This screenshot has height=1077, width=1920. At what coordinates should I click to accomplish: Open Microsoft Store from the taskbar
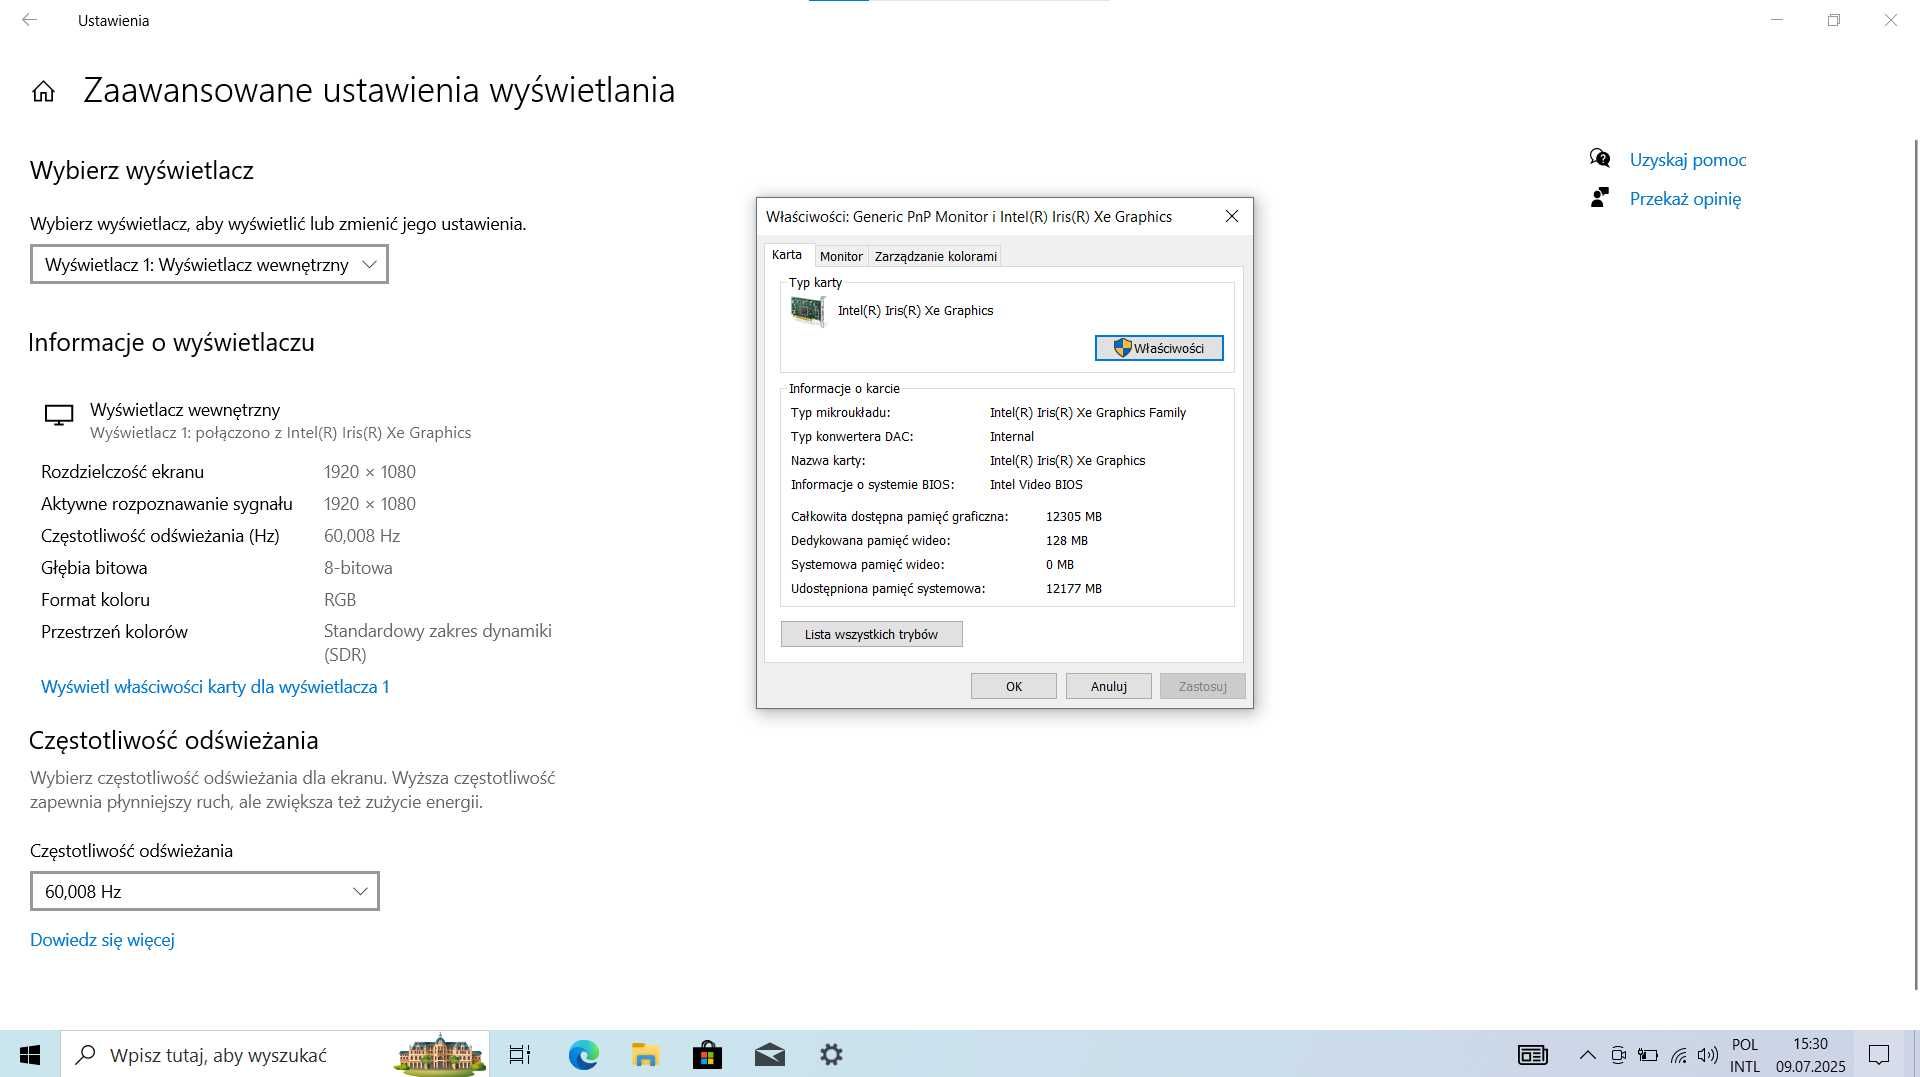[707, 1054]
